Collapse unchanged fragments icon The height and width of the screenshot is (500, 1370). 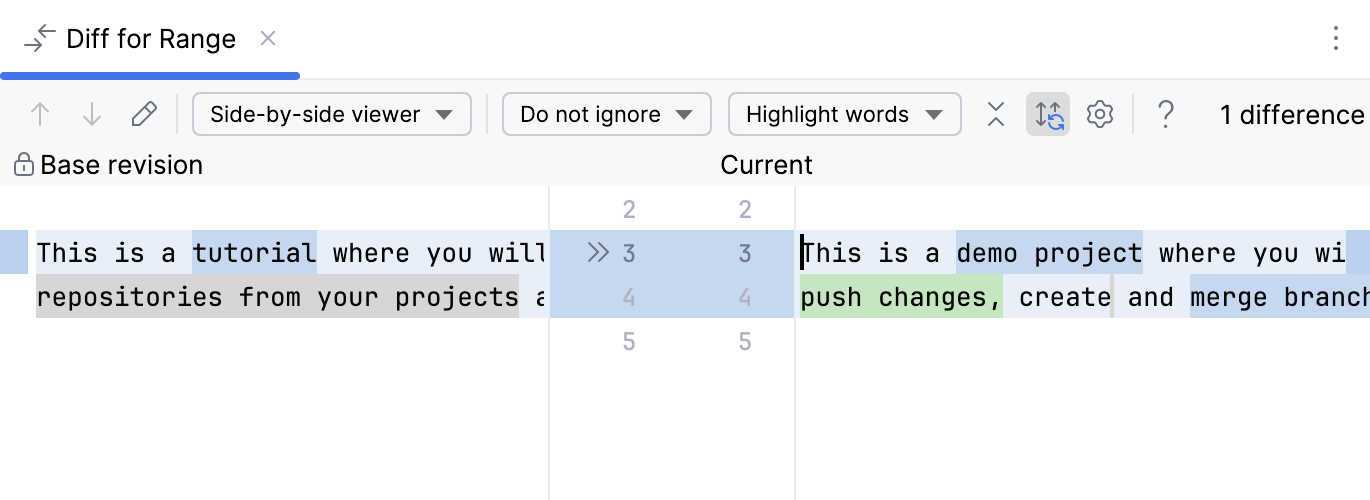pyautogui.click(x=996, y=115)
